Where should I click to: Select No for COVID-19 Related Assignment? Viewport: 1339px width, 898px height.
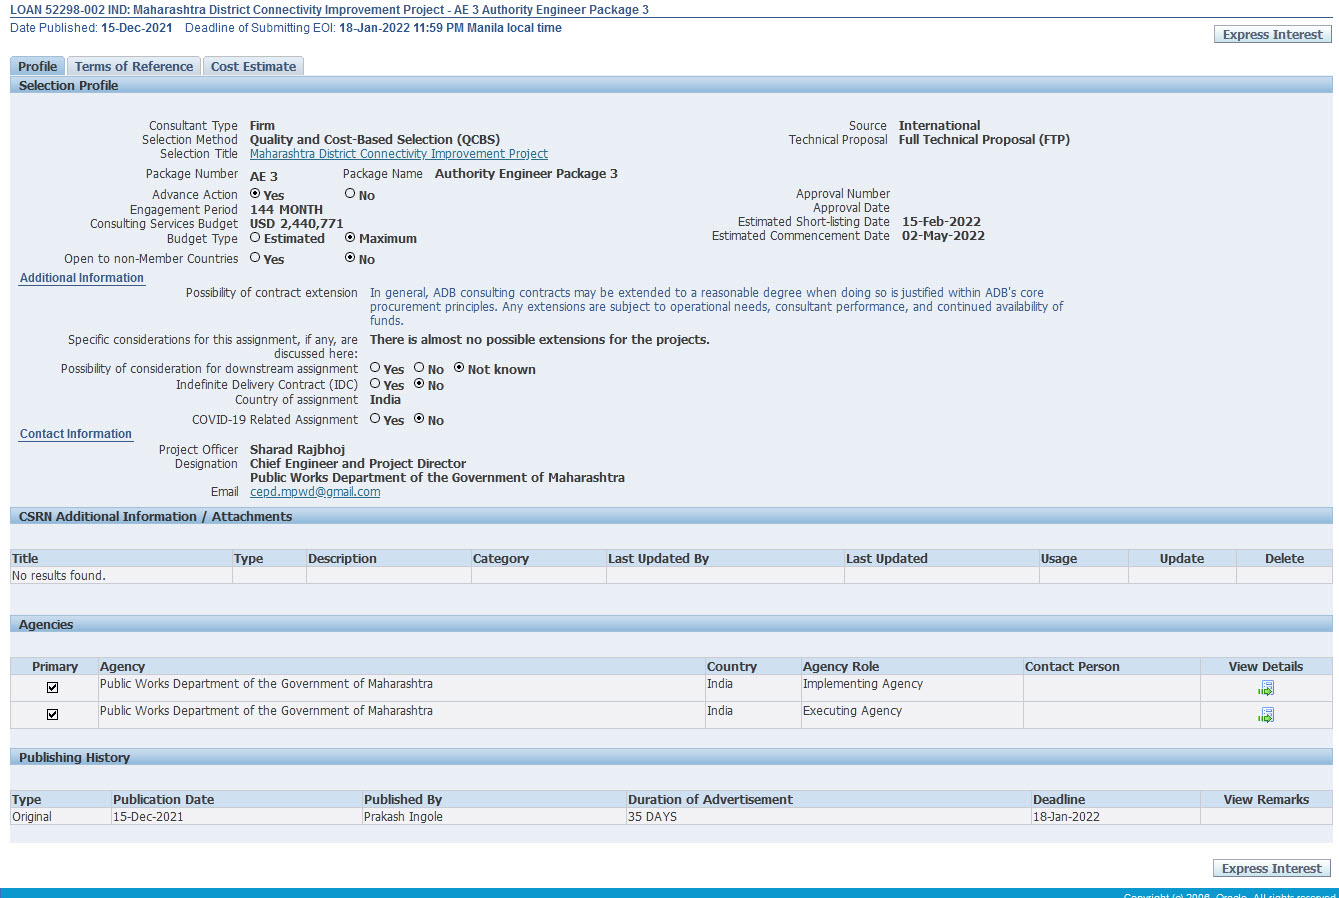[419, 419]
